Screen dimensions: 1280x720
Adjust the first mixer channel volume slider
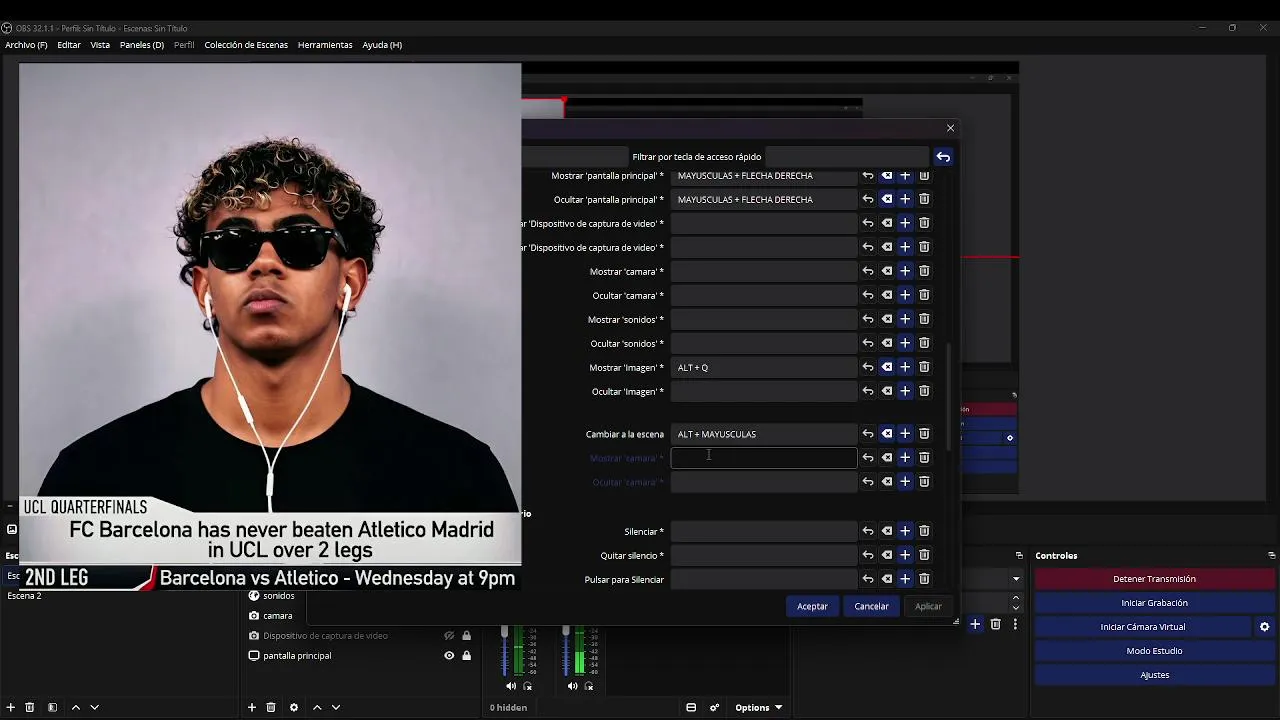(505, 633)
